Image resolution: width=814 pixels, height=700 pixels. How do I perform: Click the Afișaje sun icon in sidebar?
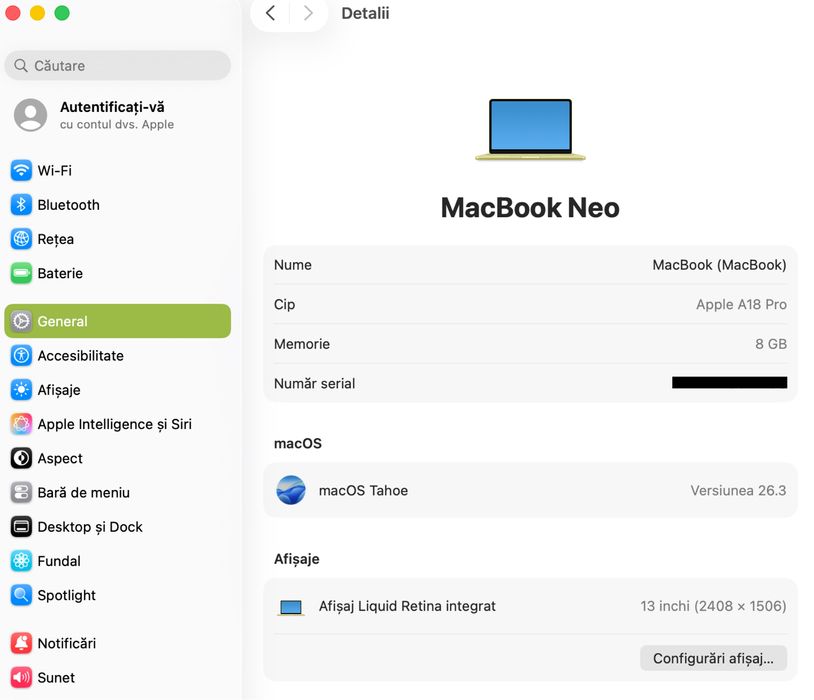tap(21, 389)
